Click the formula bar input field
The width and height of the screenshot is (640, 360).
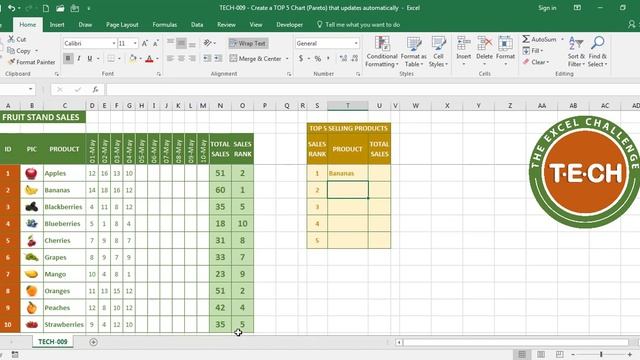tap(372, 89)
